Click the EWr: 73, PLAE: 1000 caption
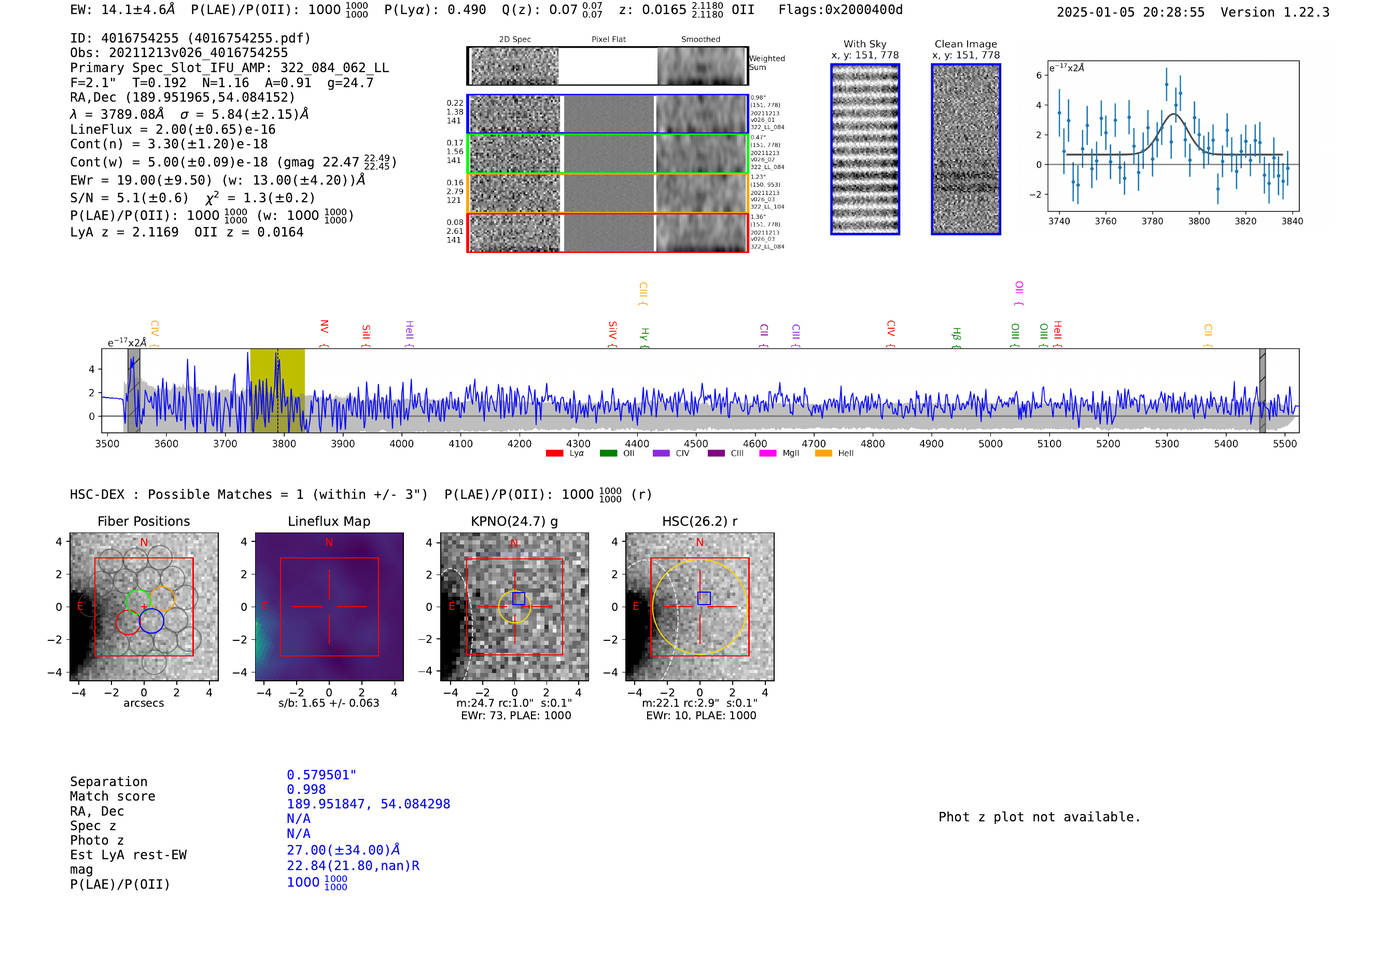The width and height of the screenshot is (1400, 953). pos(516,716)
